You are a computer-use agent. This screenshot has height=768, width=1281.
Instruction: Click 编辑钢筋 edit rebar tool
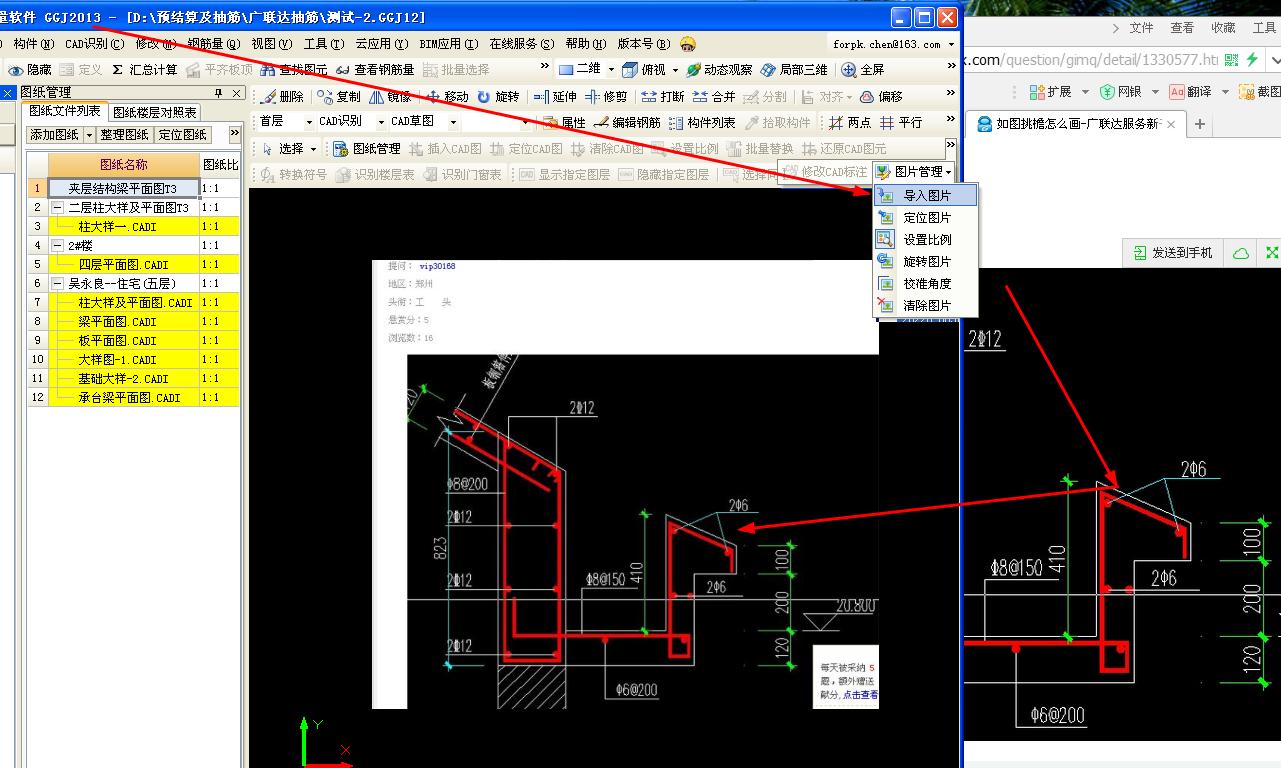coord(627,123)
